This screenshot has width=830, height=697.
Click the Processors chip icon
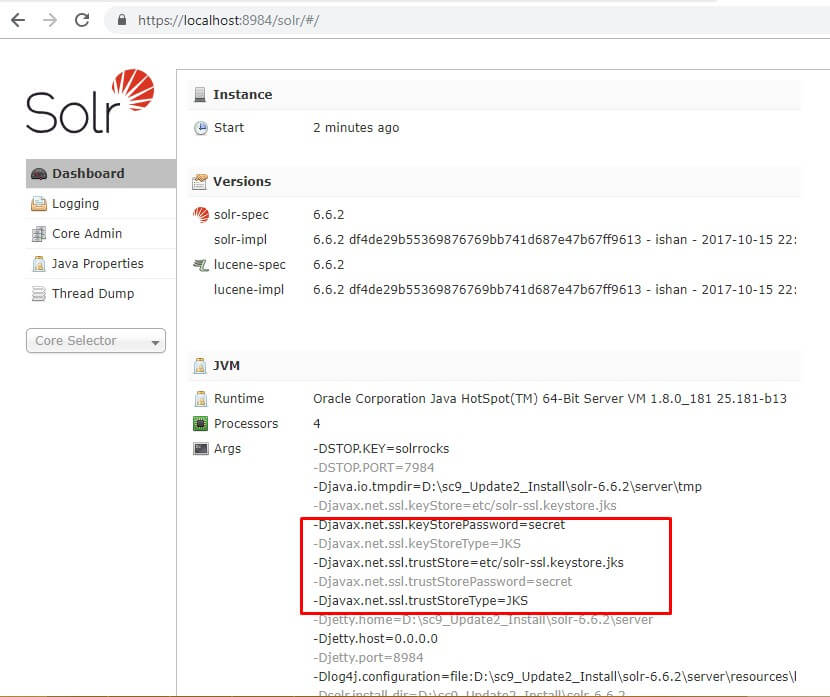point(201,423)
